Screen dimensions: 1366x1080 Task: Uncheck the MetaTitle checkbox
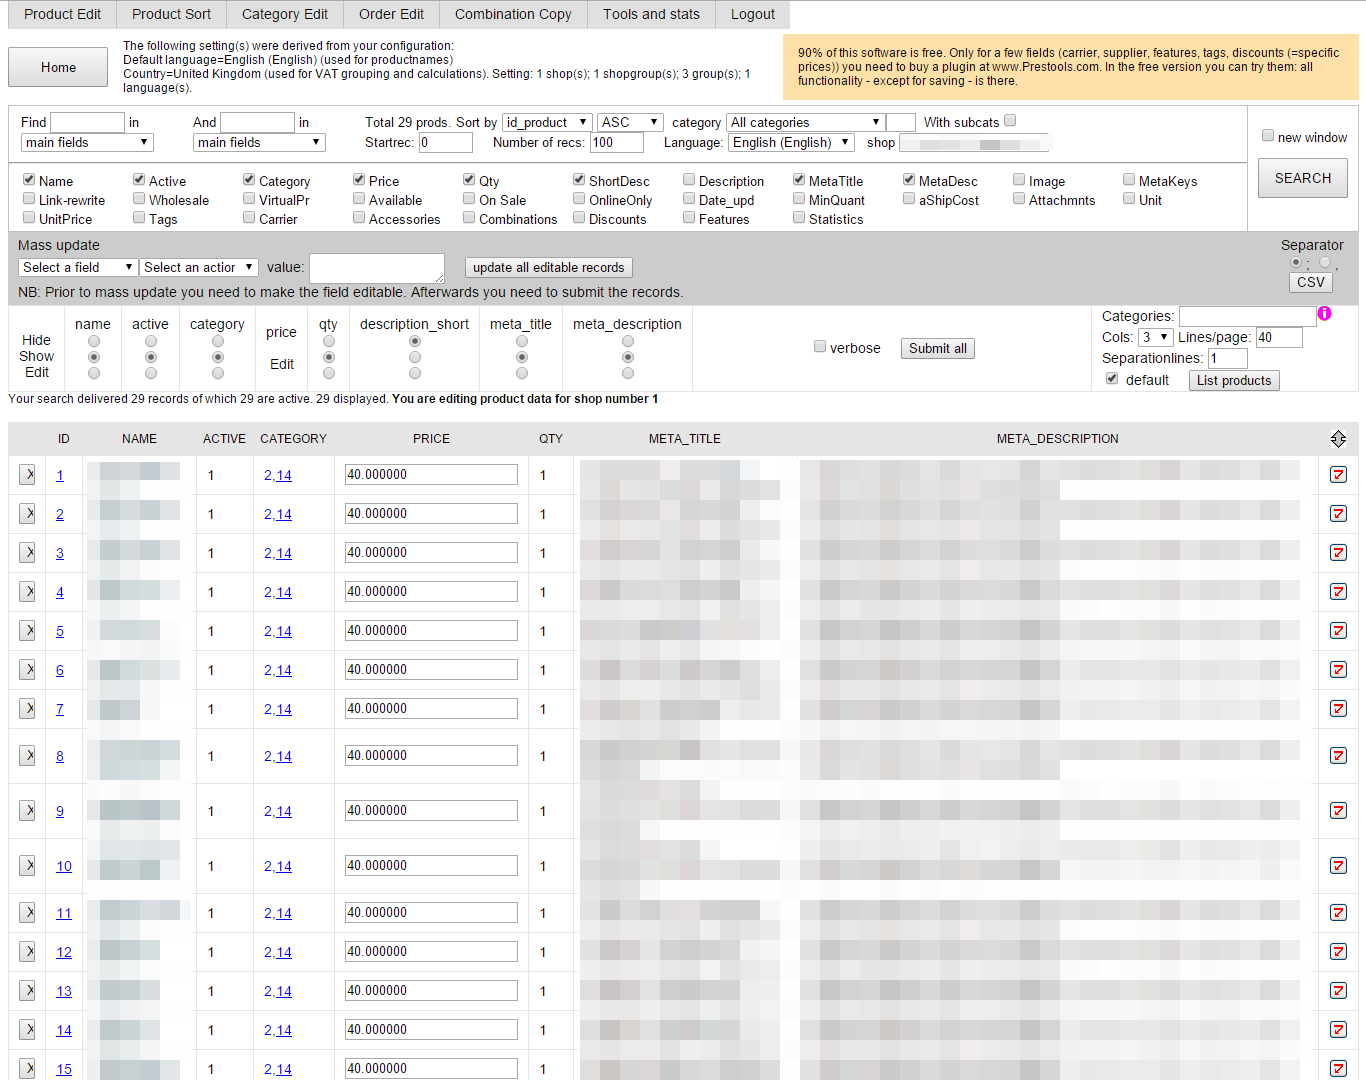(799, 180)
